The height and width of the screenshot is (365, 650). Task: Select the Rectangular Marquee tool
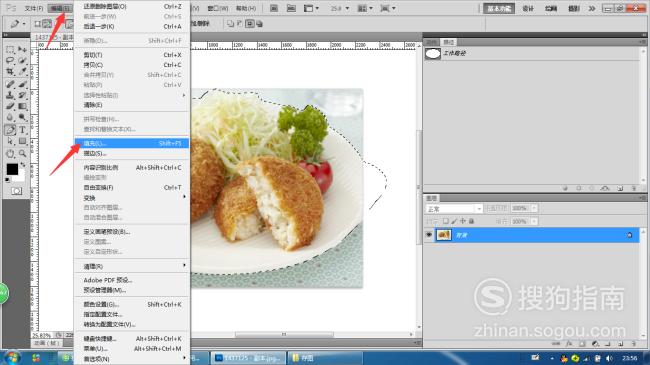pyautogui.click(x=10, y=49)
